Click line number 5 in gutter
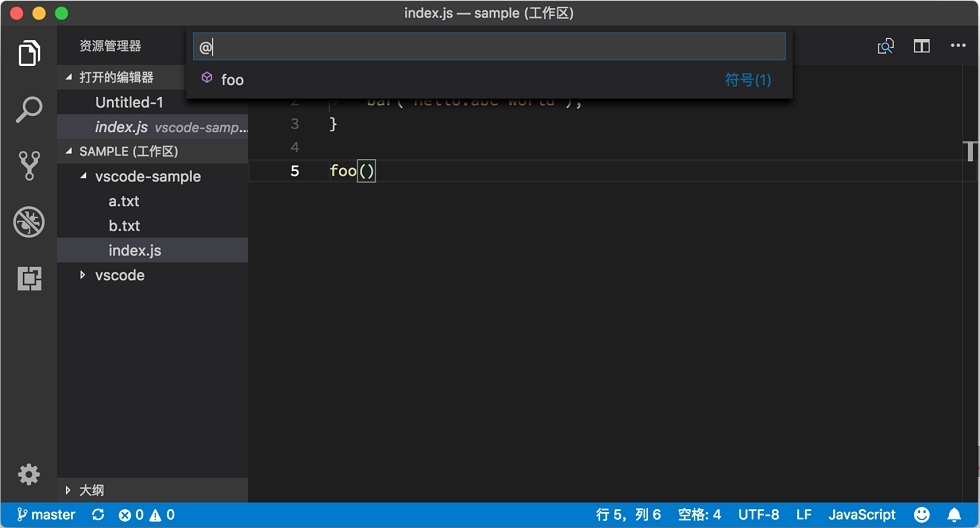The image size is (980, 528). (x=294, y=171)
